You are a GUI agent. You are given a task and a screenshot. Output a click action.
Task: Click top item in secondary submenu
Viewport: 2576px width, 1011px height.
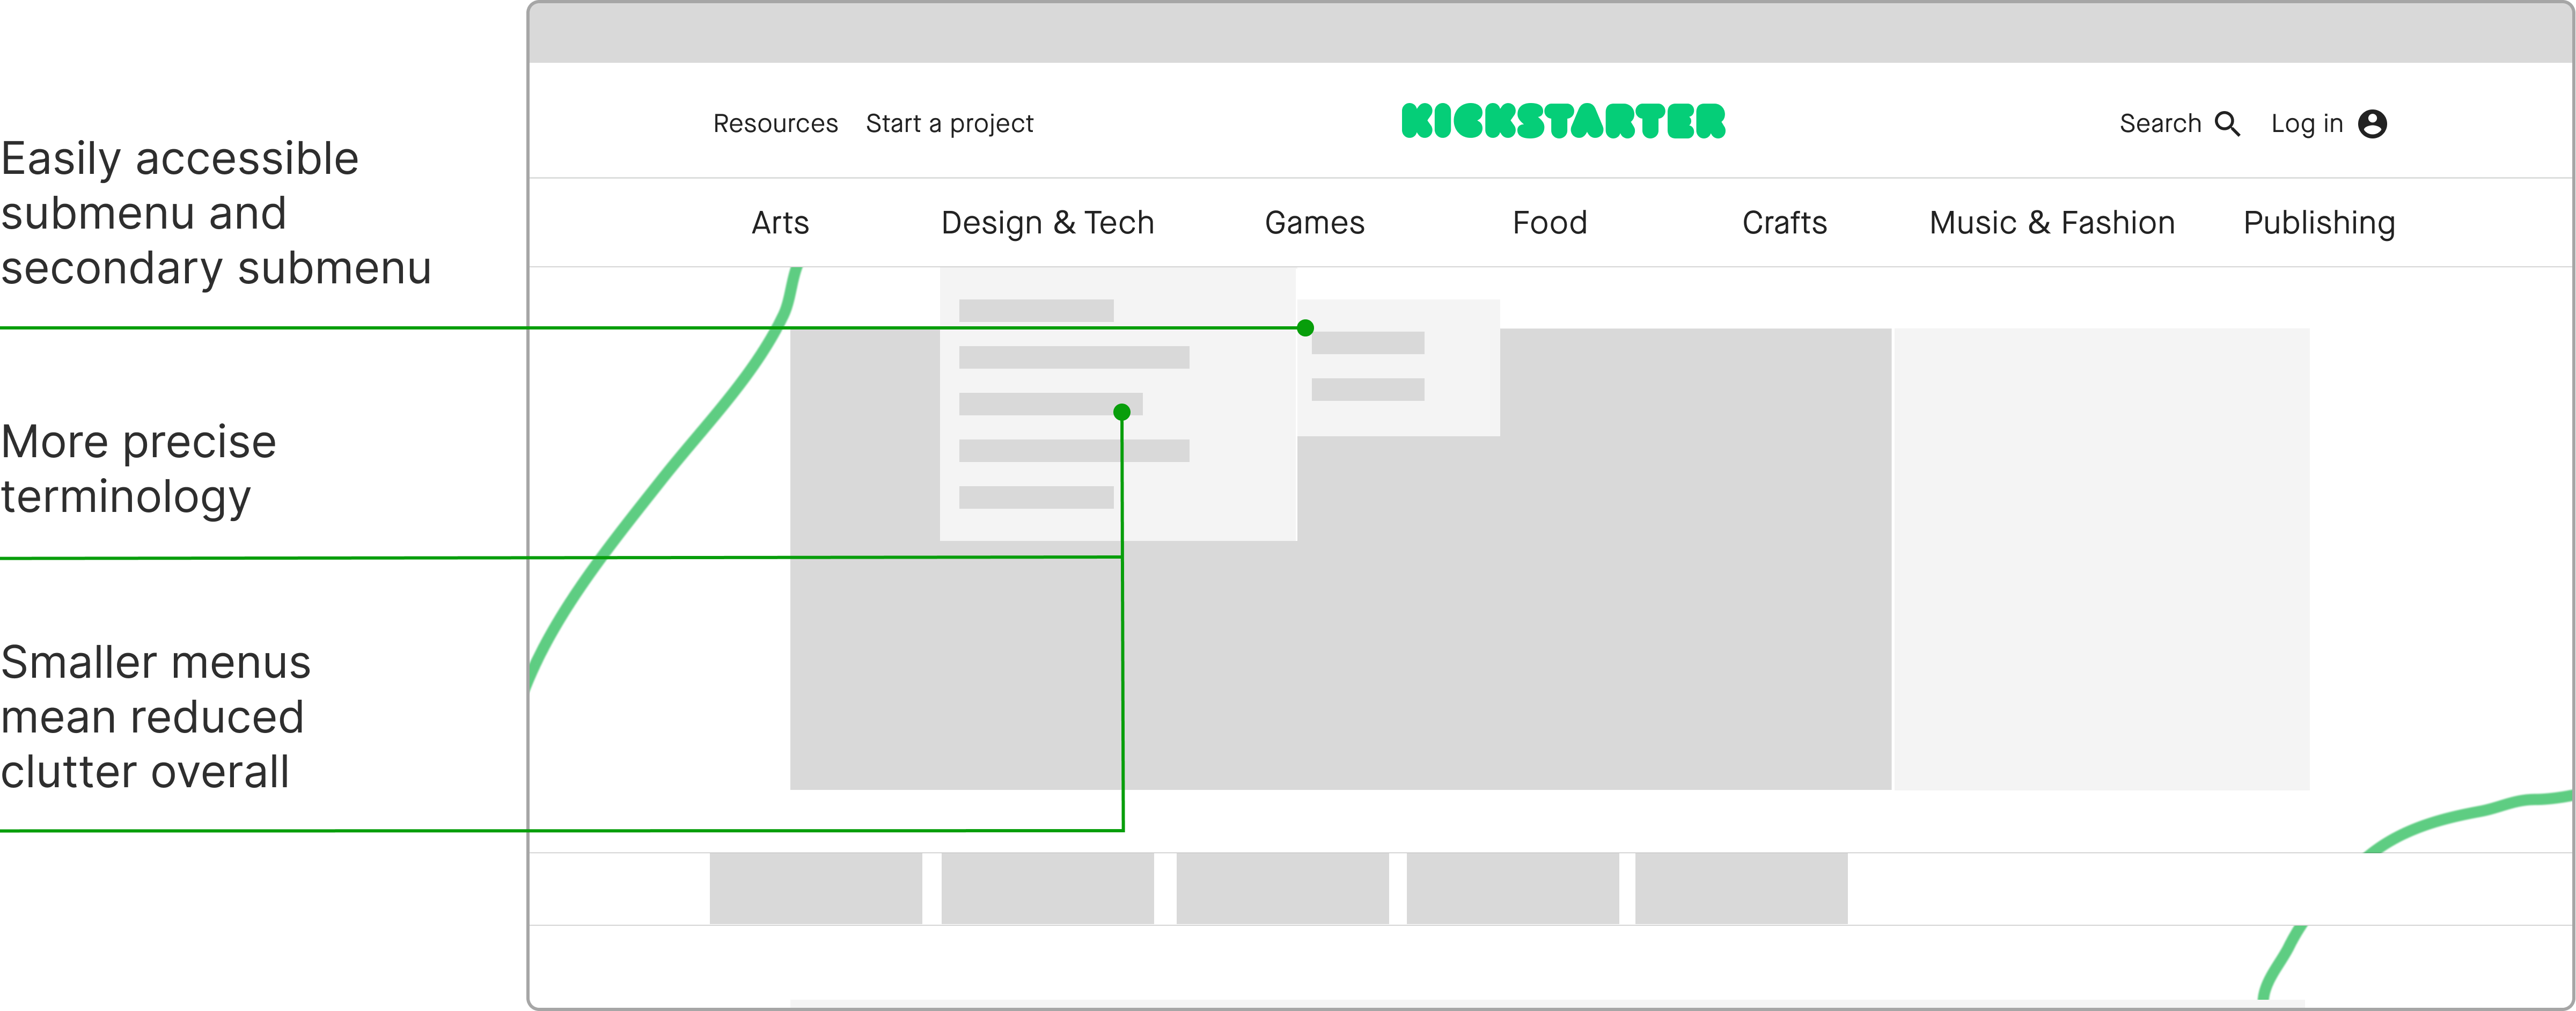[1367, 343]
